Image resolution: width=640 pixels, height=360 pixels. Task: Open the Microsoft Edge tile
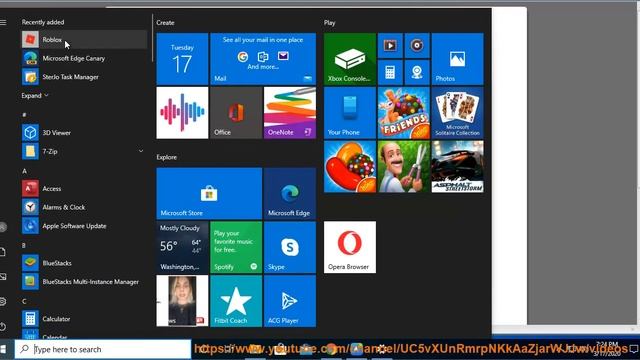[x=290, y=193]
